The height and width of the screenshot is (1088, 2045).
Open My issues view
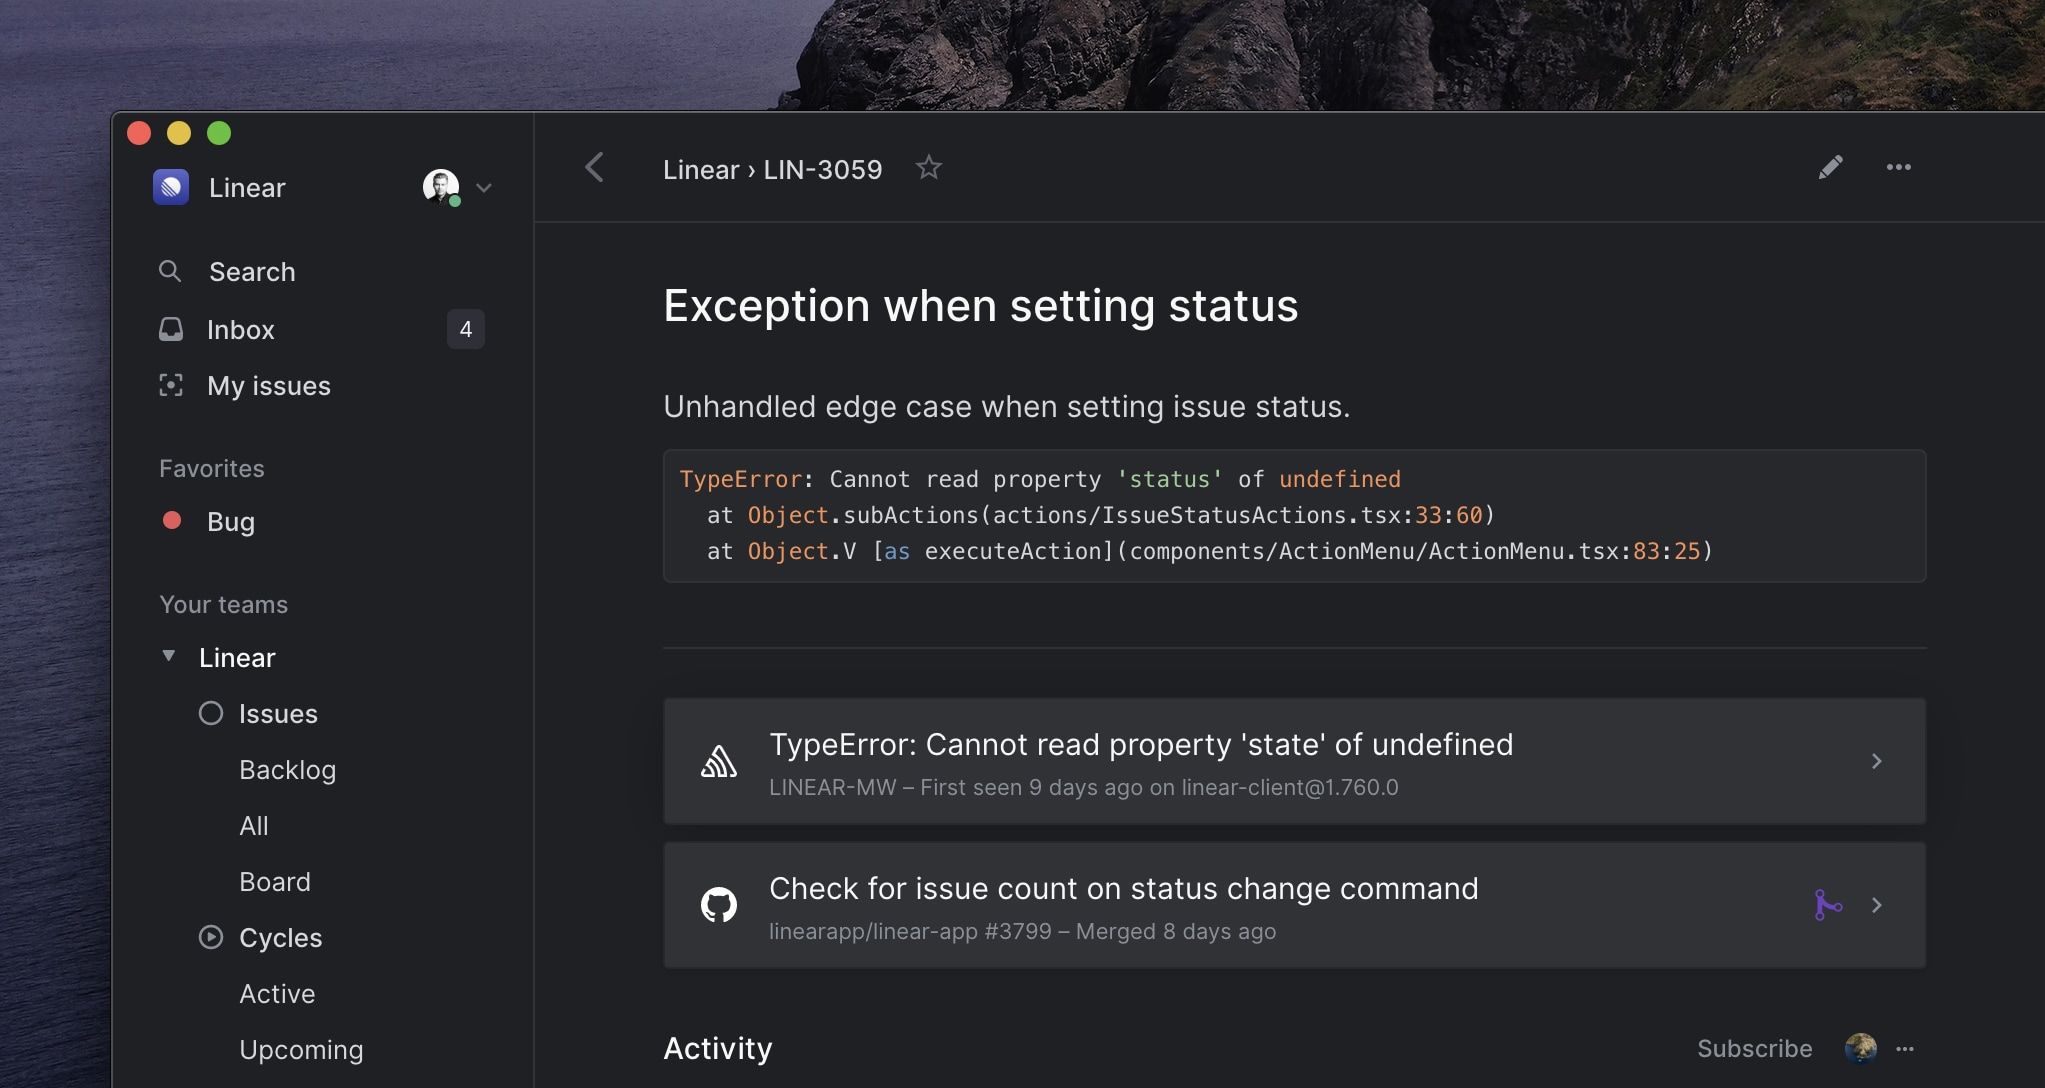point(268,385)
